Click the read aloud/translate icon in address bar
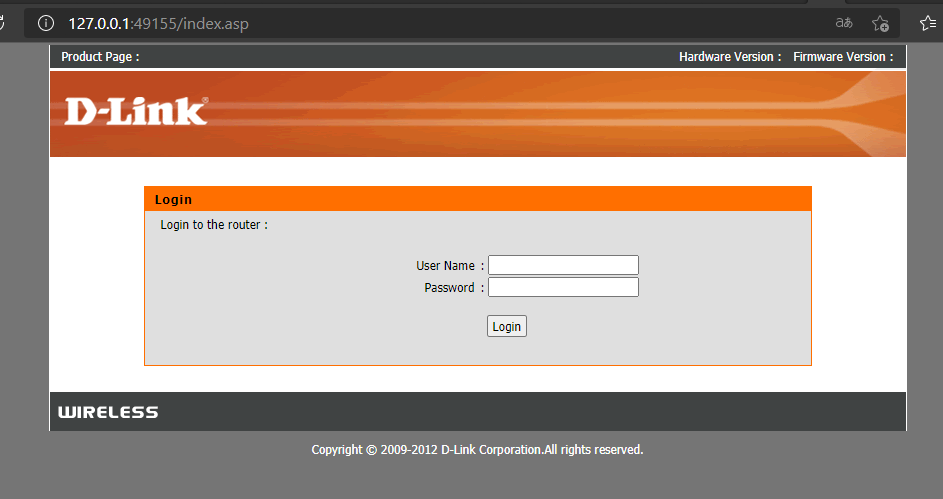Image resolution: width=943 pixels, height=499 pixels. point(844,23)
